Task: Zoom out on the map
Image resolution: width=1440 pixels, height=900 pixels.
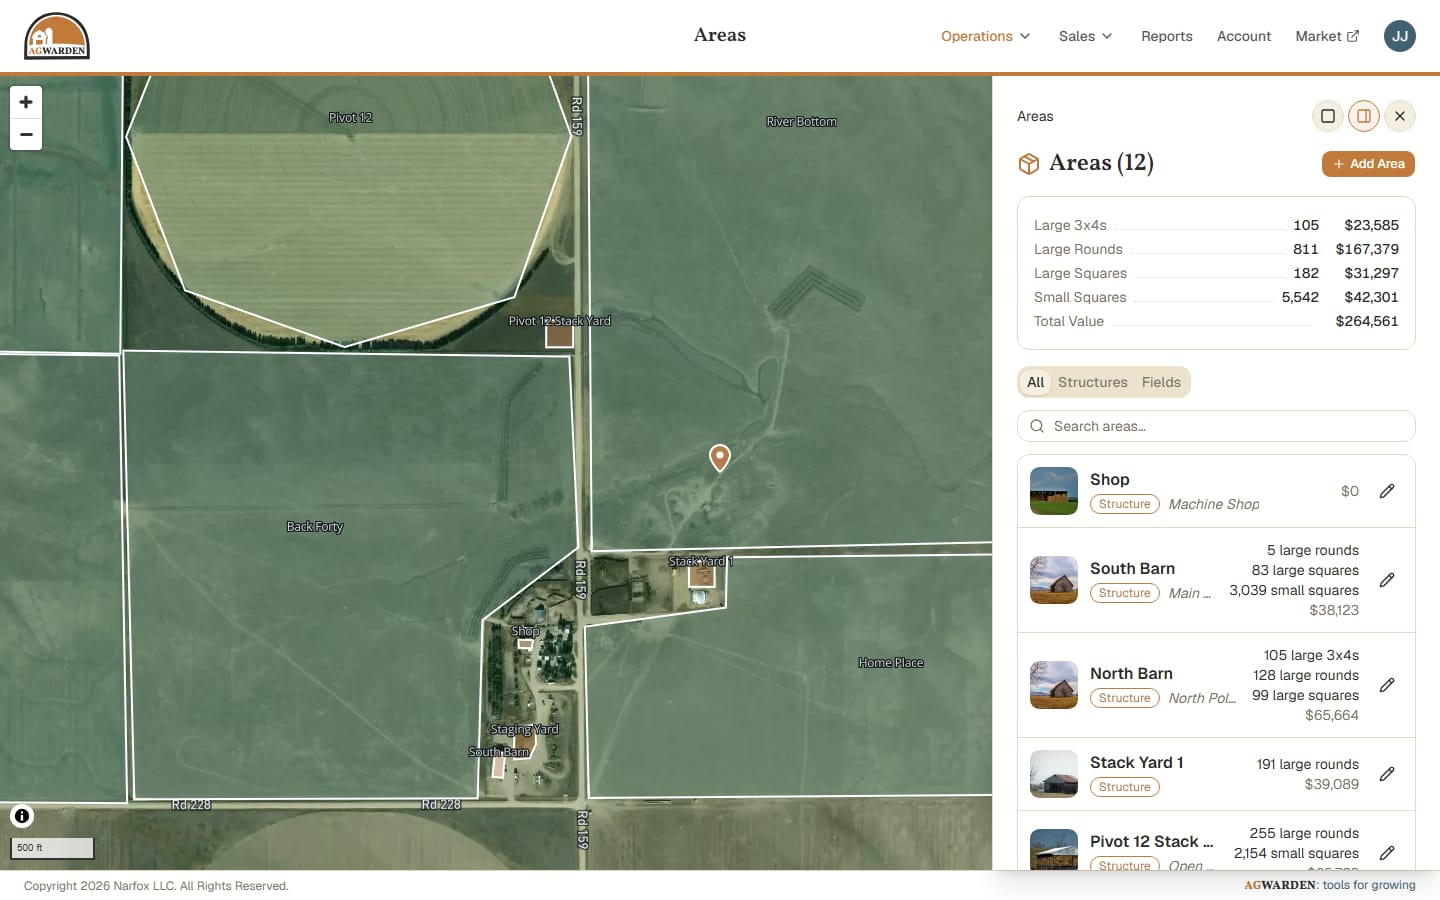Action: 26,135
